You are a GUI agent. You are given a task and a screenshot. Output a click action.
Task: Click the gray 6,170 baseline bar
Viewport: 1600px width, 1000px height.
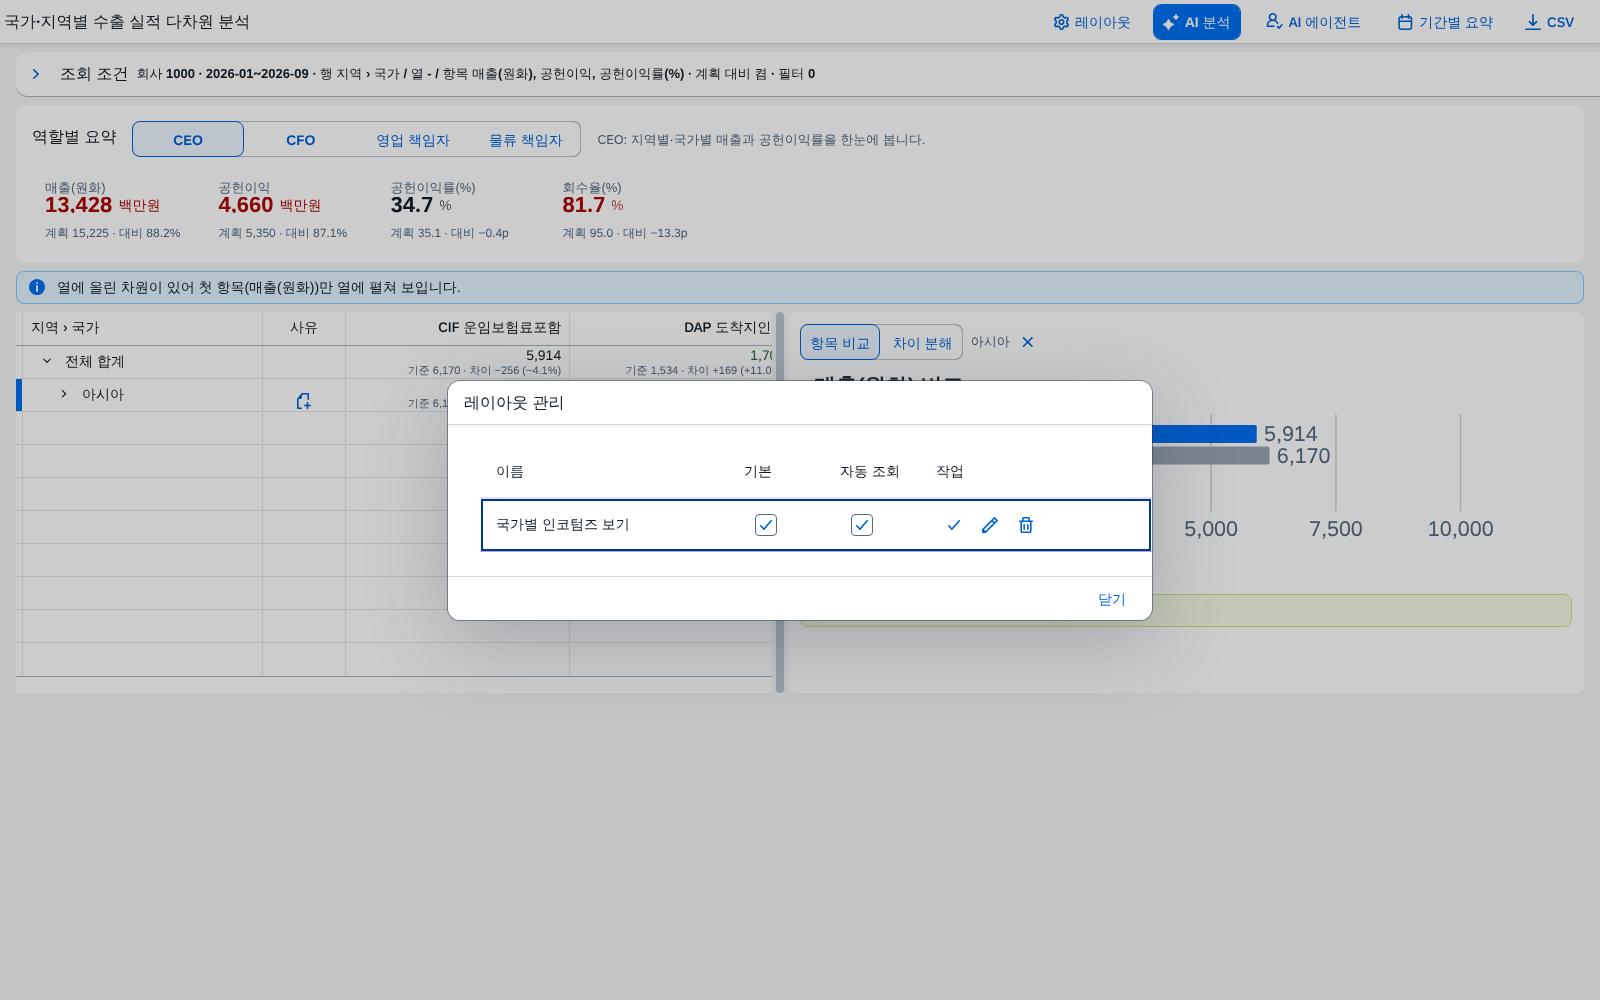(1210, 456)
